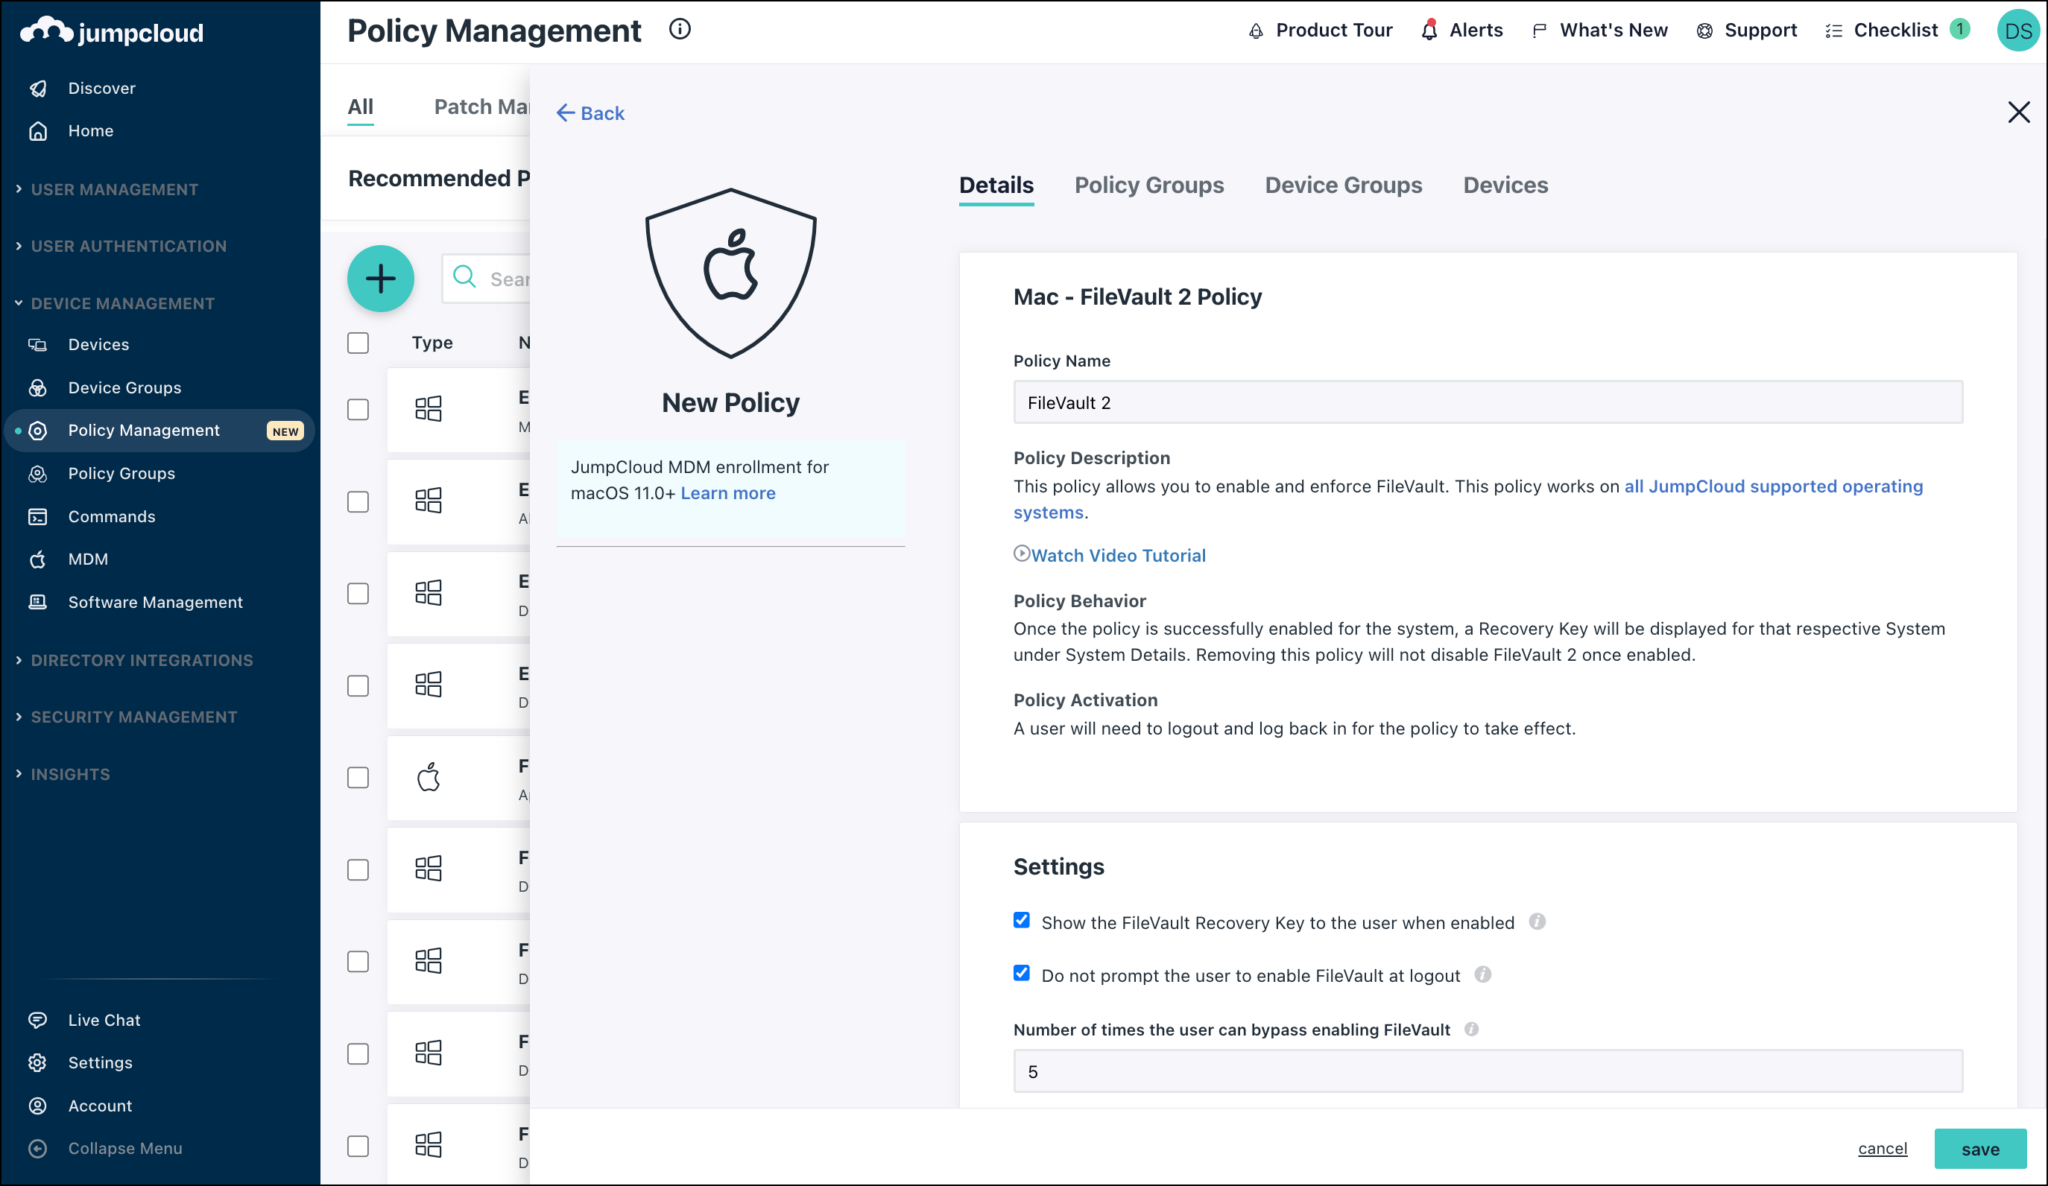
Task: Uncheck Show the FileVault Recovery Key option
Action: 1021,920
